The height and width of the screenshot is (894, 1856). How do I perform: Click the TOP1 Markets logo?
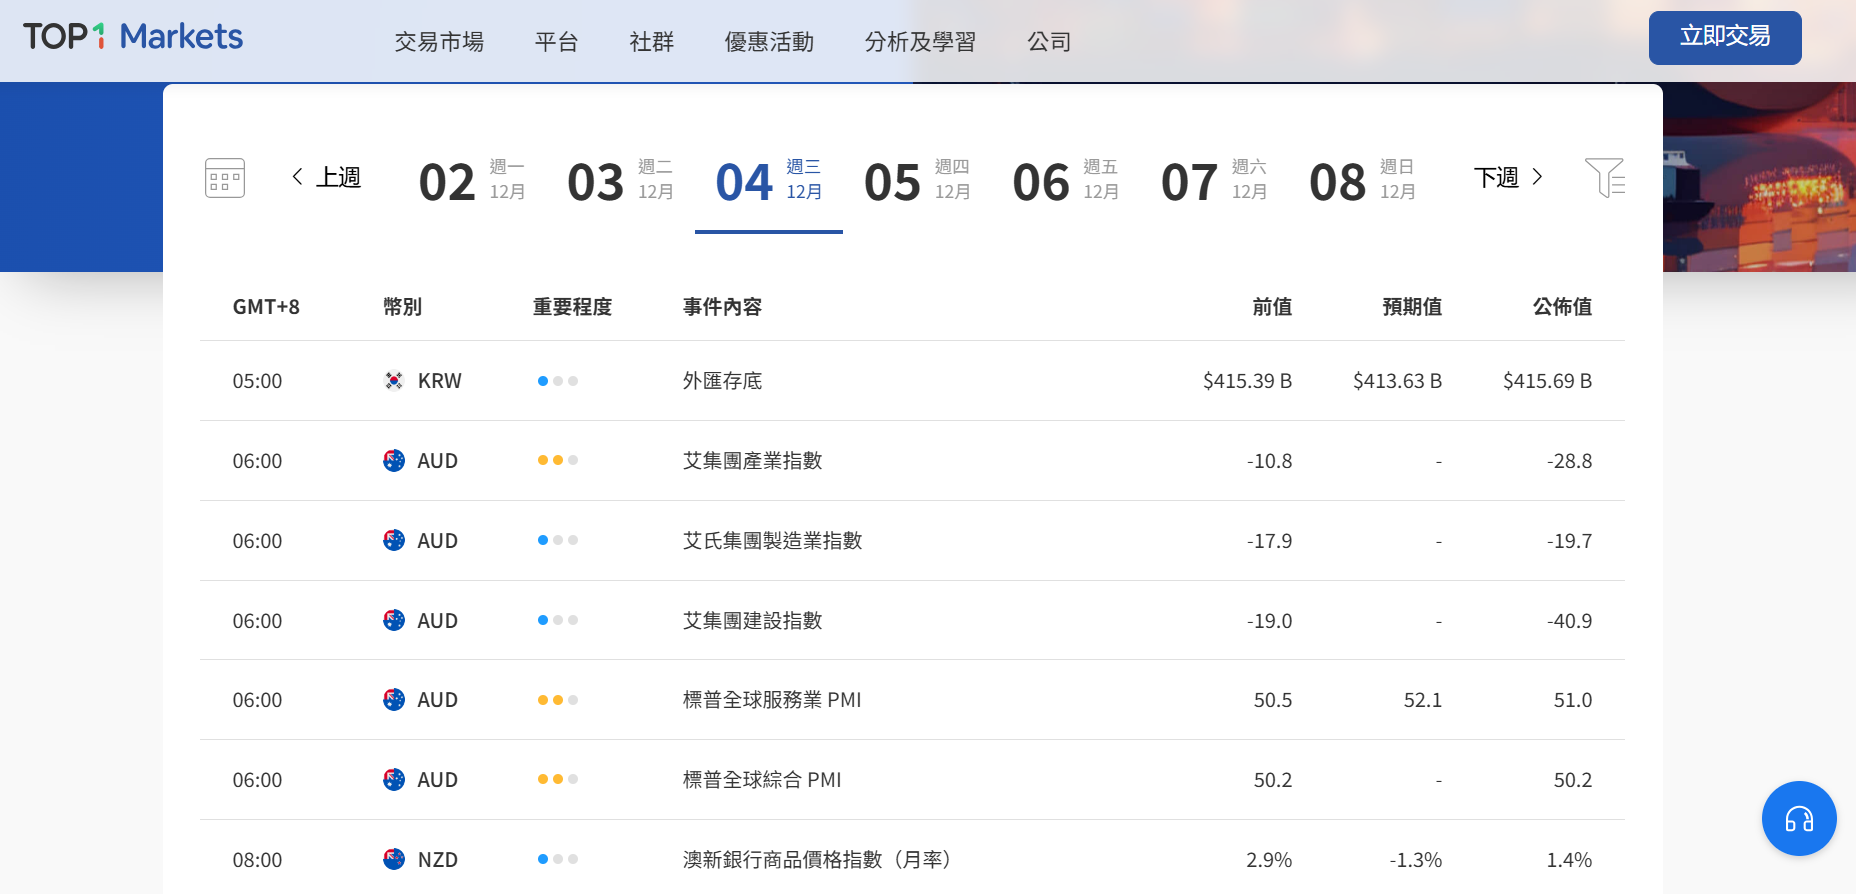click(133, 37)
